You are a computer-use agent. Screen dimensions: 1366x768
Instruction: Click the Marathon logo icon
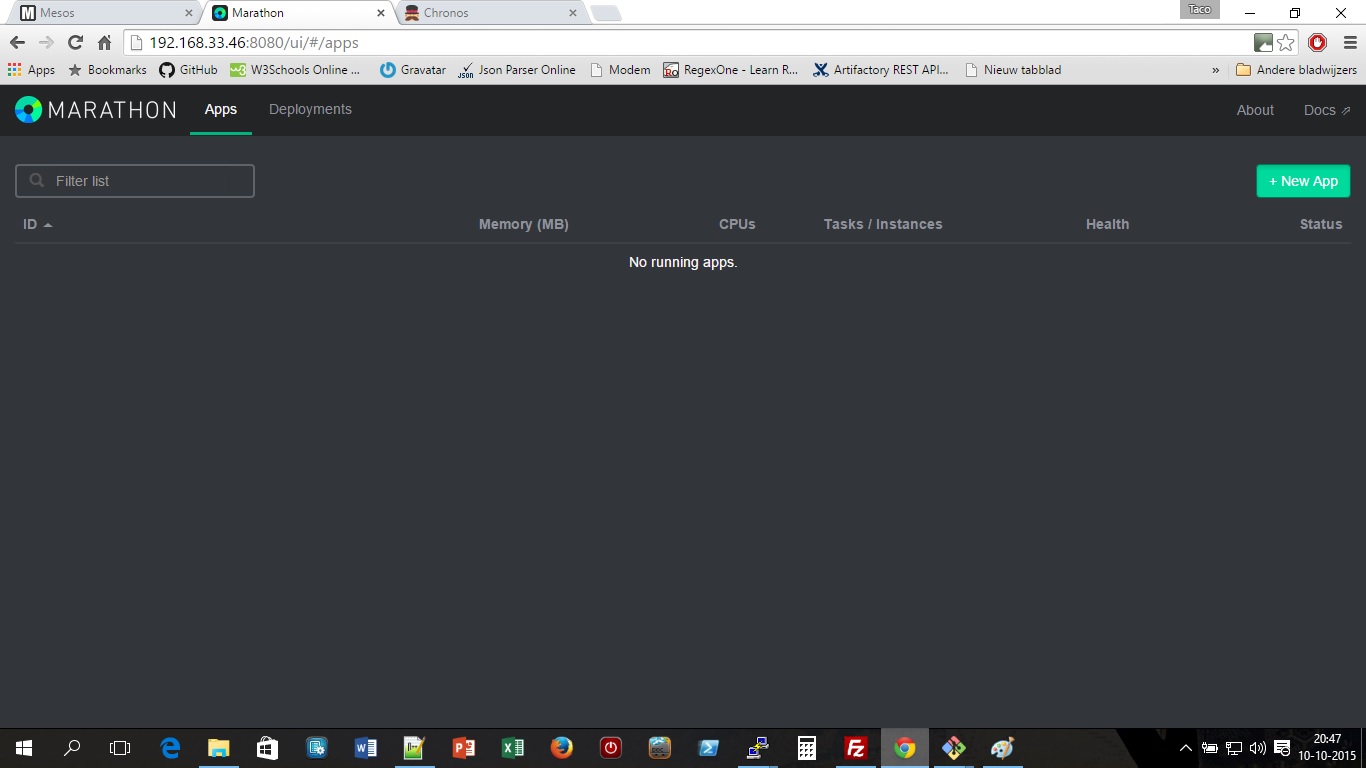tap(29, 110)
